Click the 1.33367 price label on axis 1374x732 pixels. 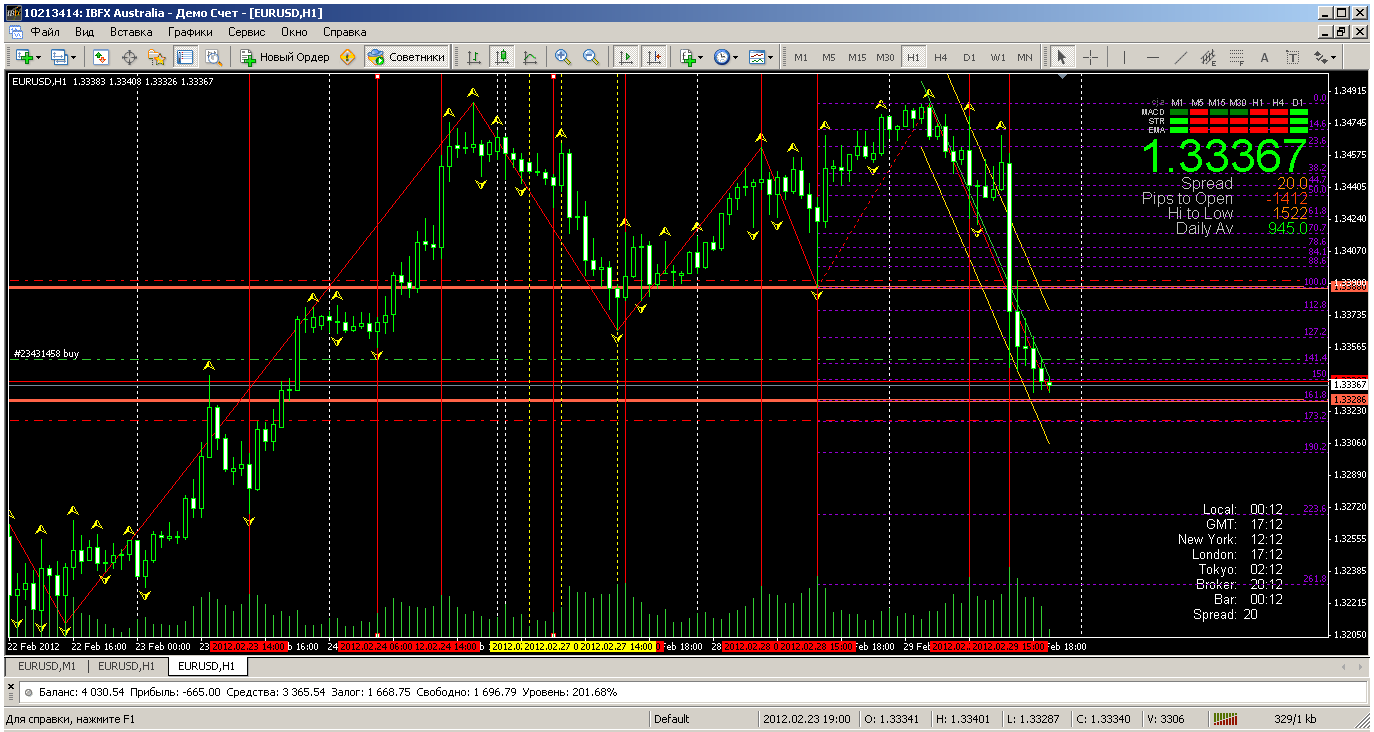click(1349, 384)
